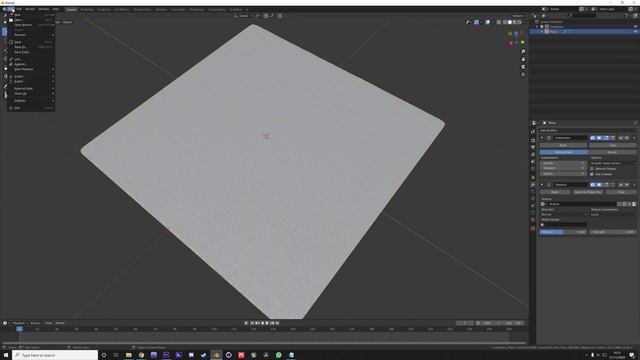The image size is (640, 360).
Task: Move Displace modifier up arrow
Action: 620,184
